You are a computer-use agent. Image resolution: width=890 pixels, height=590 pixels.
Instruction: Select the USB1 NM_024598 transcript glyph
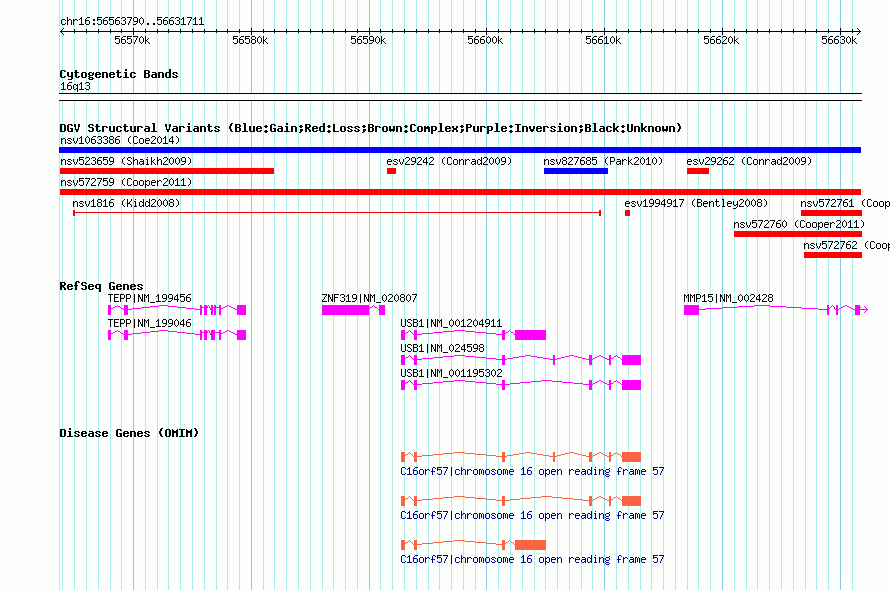(x=521, y=360)
